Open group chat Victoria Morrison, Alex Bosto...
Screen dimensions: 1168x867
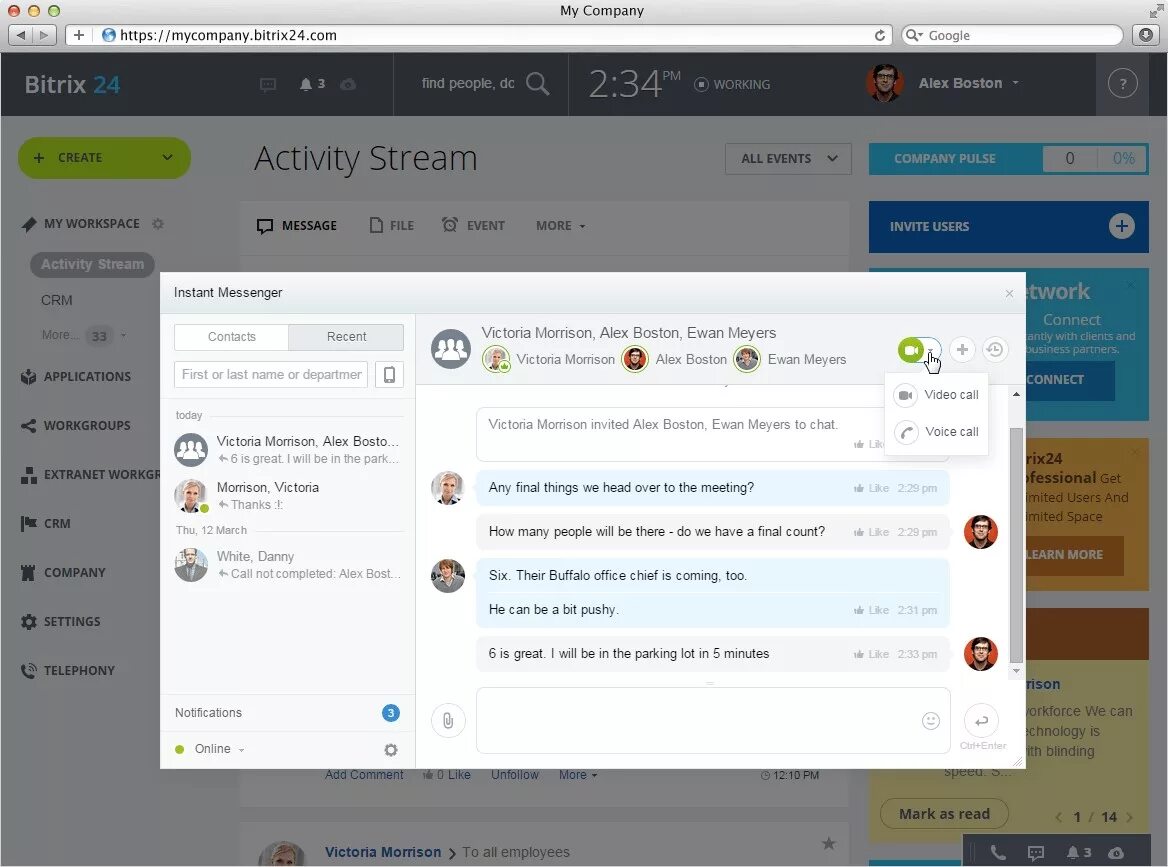(288, 449)
